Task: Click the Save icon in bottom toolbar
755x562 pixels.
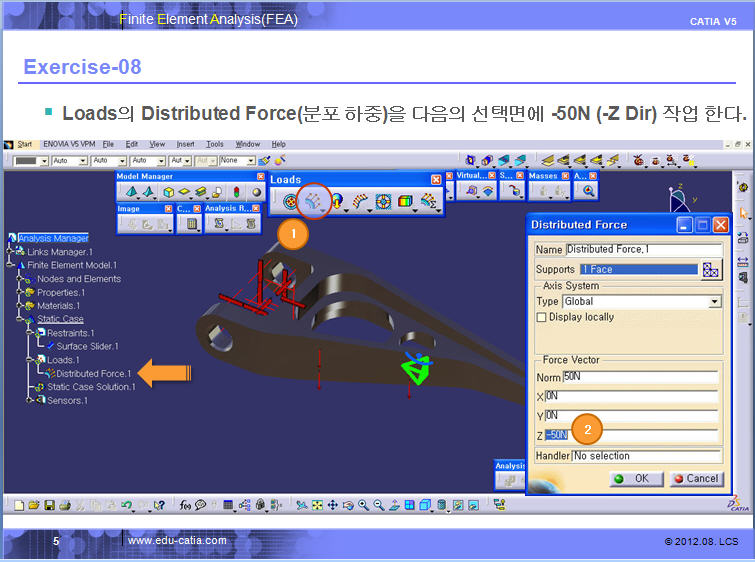Action: (x=49, y=505)
